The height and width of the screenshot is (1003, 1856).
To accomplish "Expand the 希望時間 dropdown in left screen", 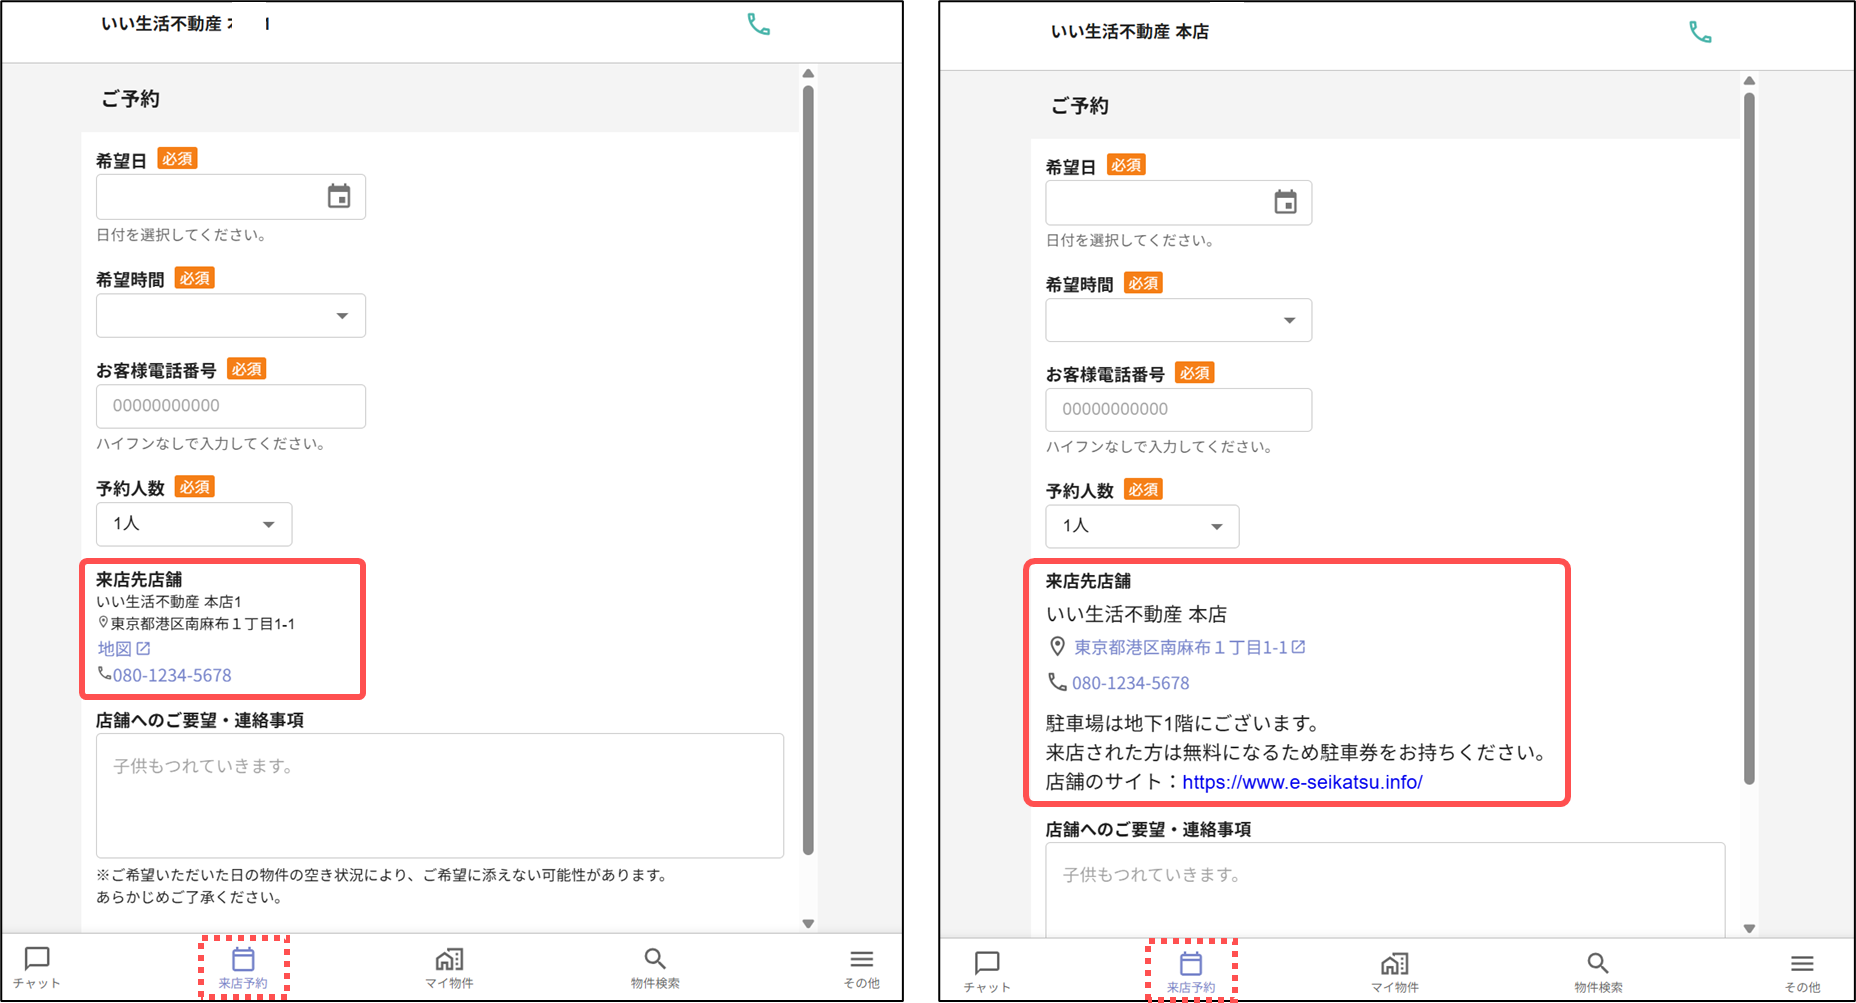I will tap(231, 316).
